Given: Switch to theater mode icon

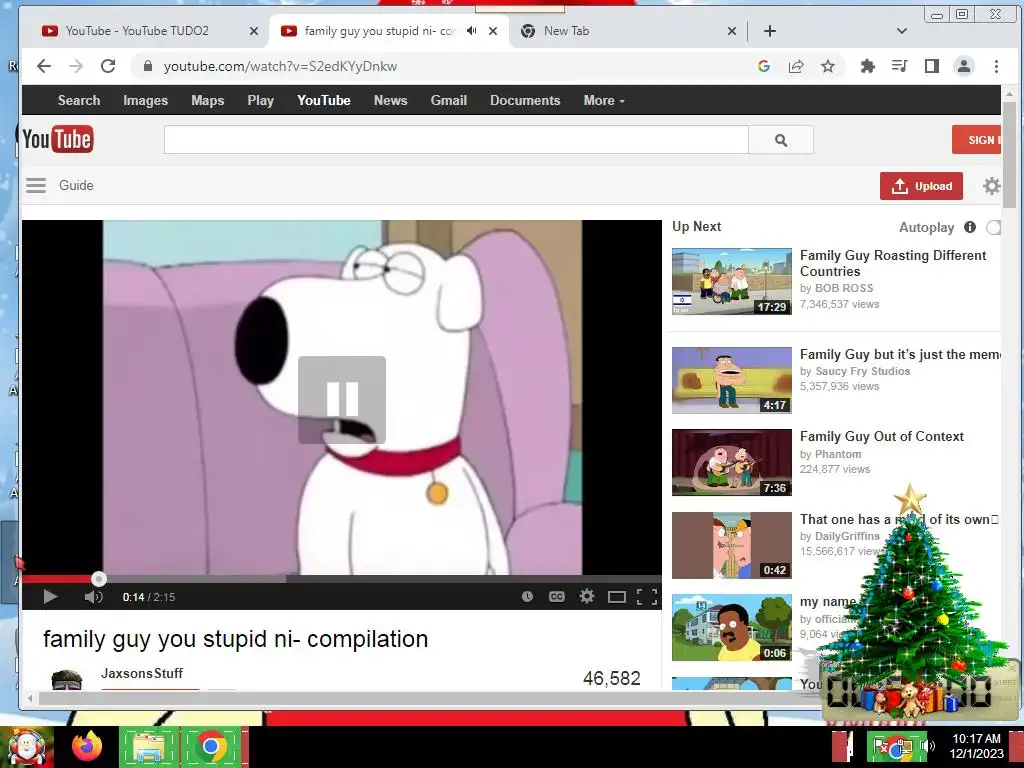Looking at the screenshot, I should tap(616, 597).
